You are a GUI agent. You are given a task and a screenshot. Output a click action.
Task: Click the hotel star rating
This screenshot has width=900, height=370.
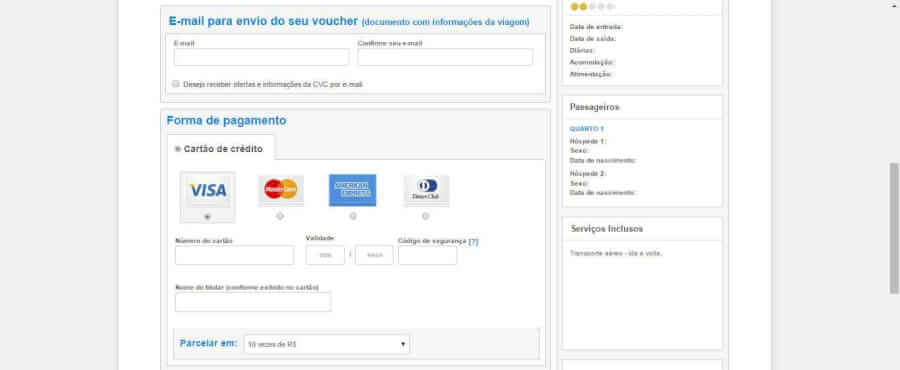(592, 6)
